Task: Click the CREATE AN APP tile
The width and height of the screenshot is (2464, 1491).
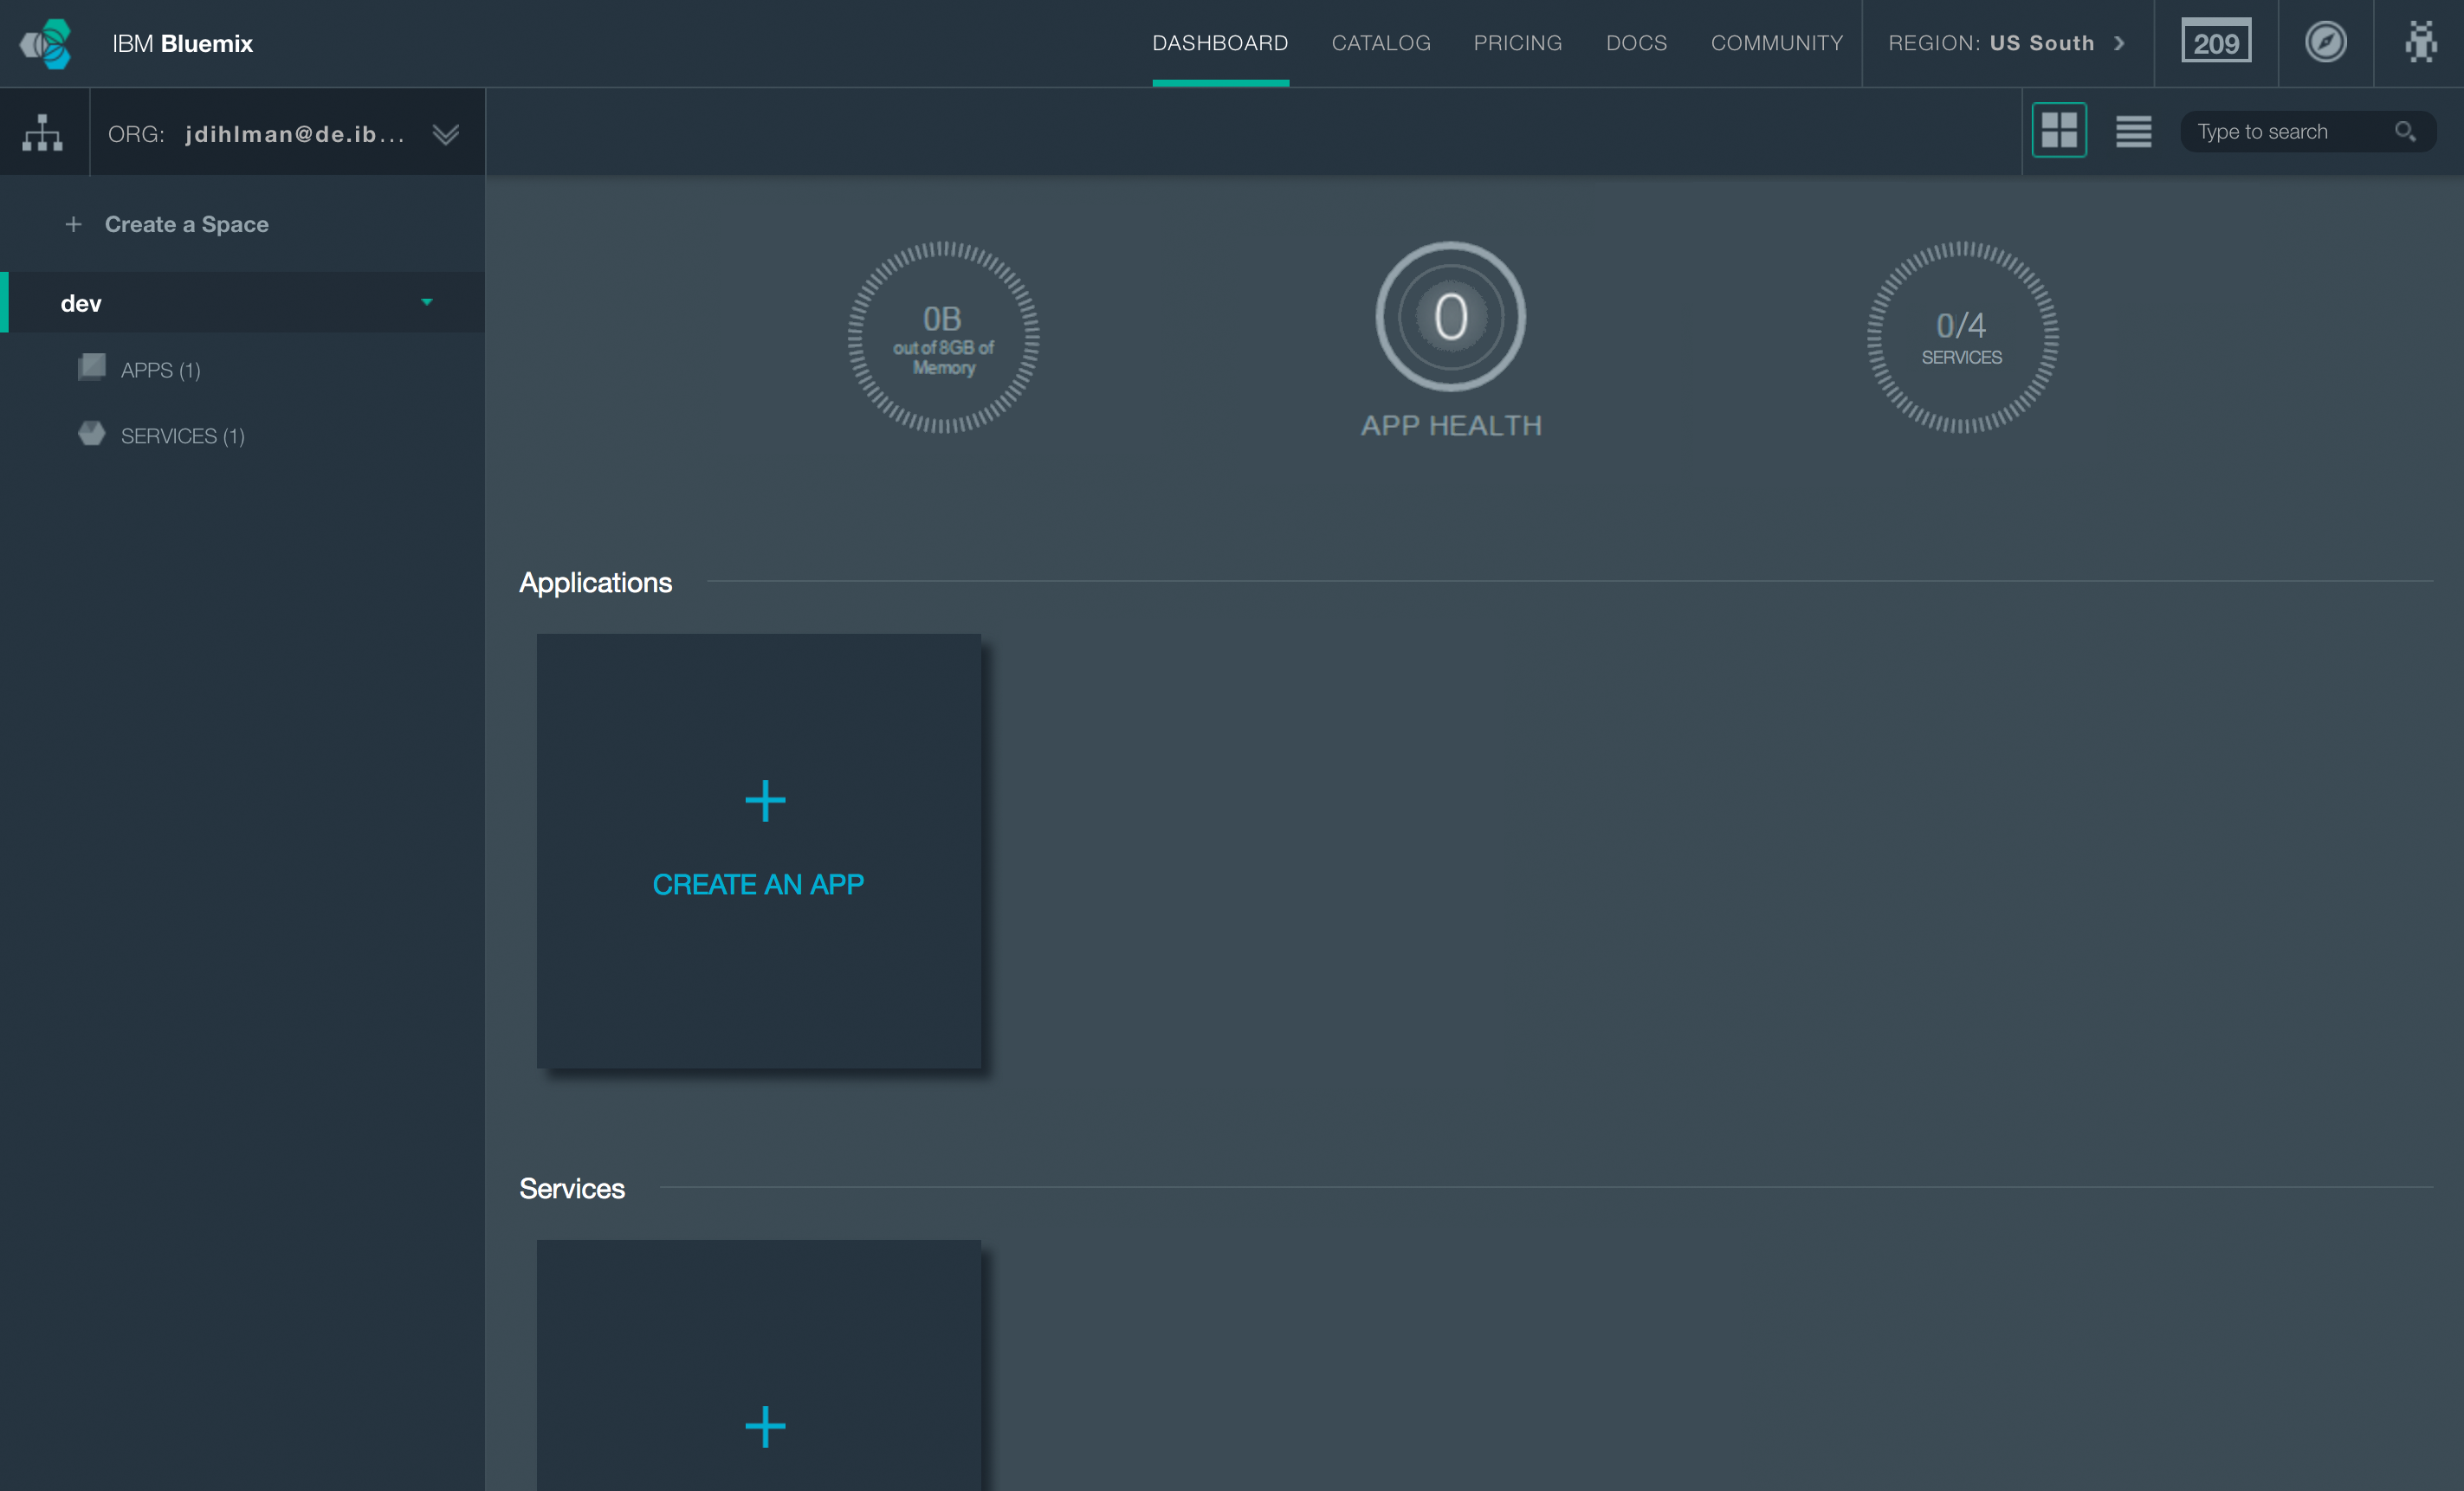Action: (x=758, y=850)
